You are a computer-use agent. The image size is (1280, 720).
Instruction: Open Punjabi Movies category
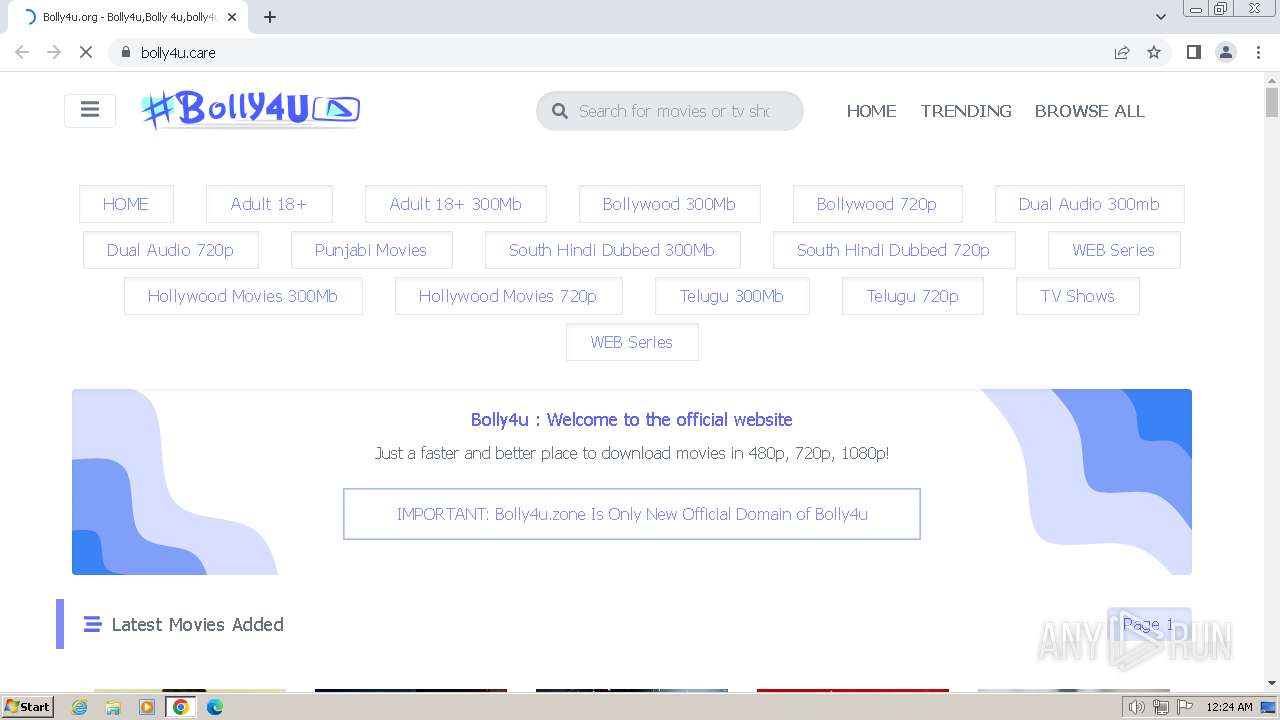pyautogui.click(x=371, y=250)
